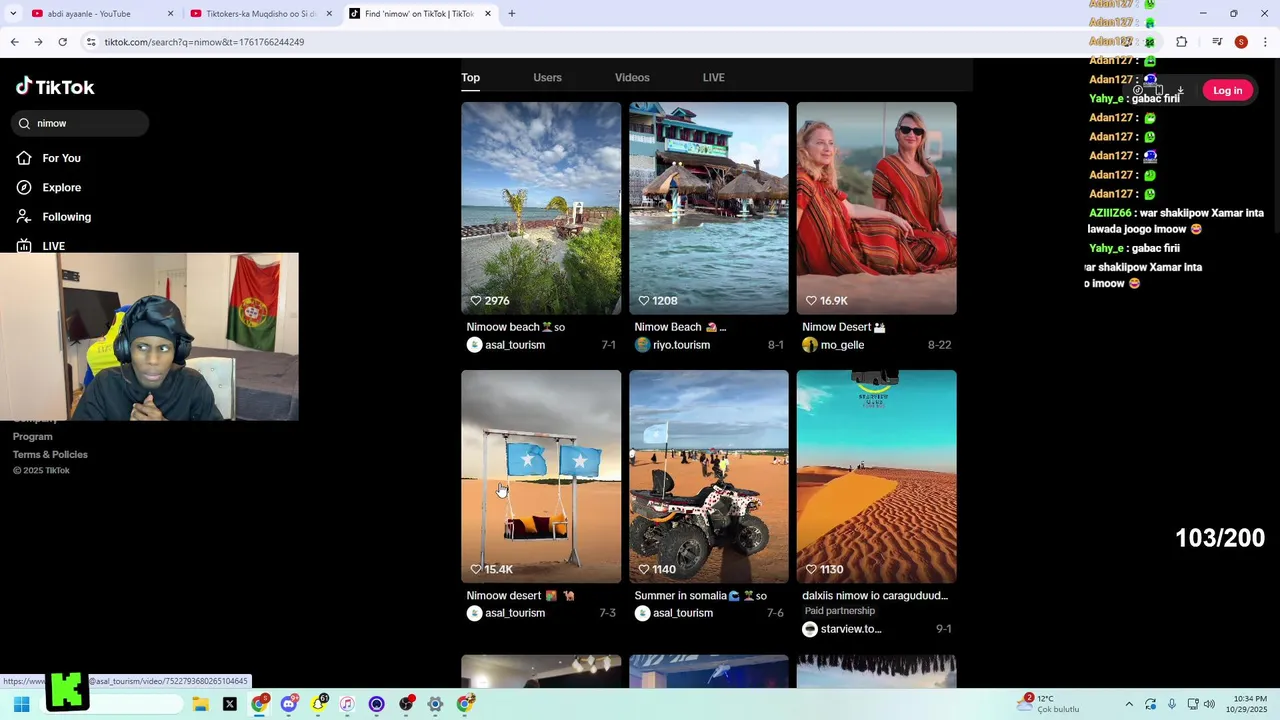Open a new browser tab
Viewport: 1280px width, 720px height.
(x=511, y=14)
